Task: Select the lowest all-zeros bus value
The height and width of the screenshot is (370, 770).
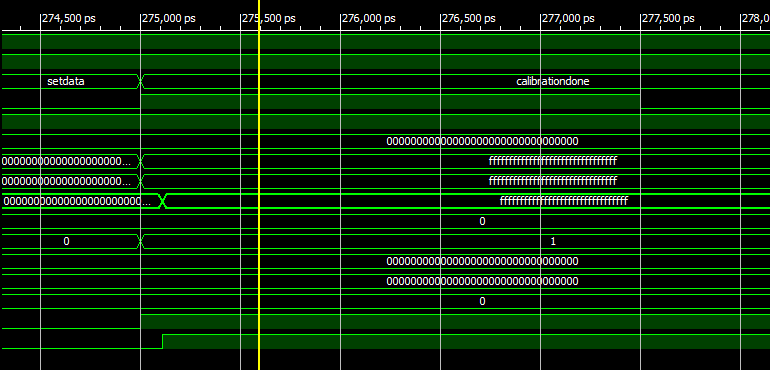Action: [482, 281]
